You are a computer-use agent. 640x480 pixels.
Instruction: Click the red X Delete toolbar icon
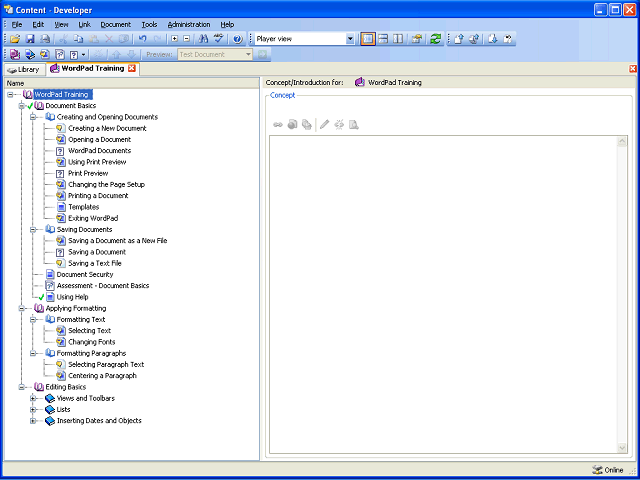click(109, 39)
